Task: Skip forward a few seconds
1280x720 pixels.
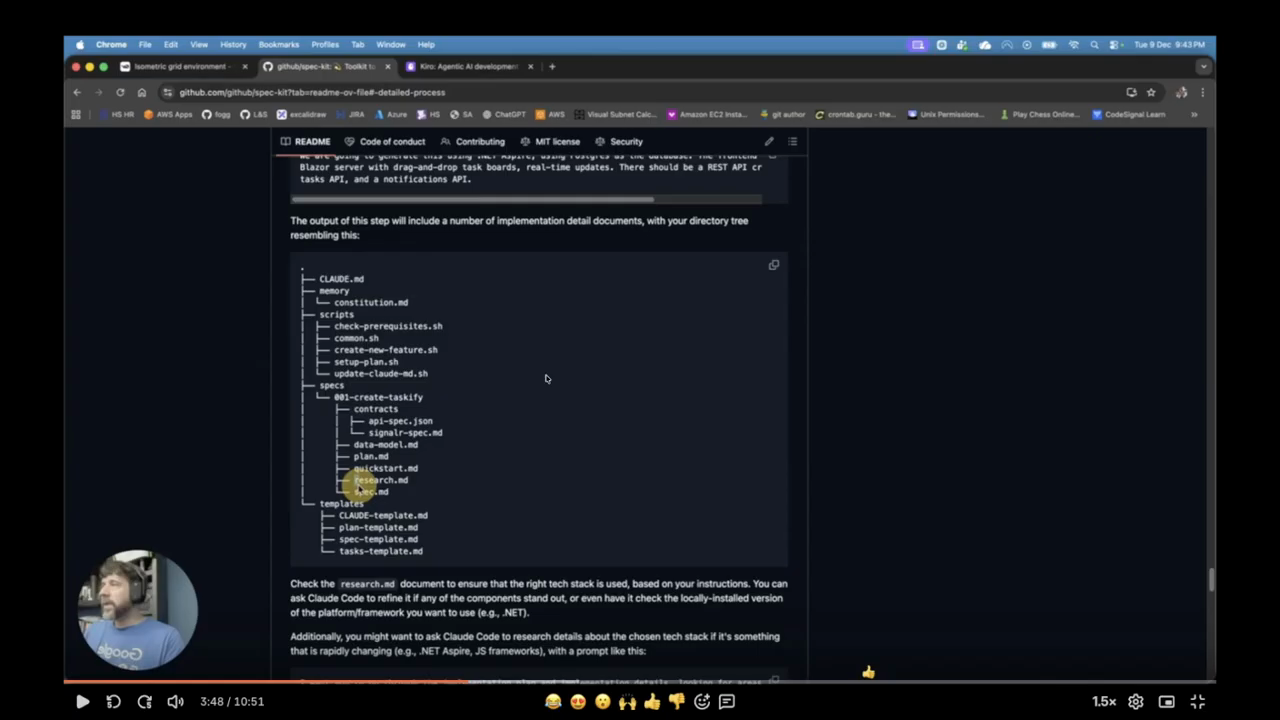Action: (144, 702)
